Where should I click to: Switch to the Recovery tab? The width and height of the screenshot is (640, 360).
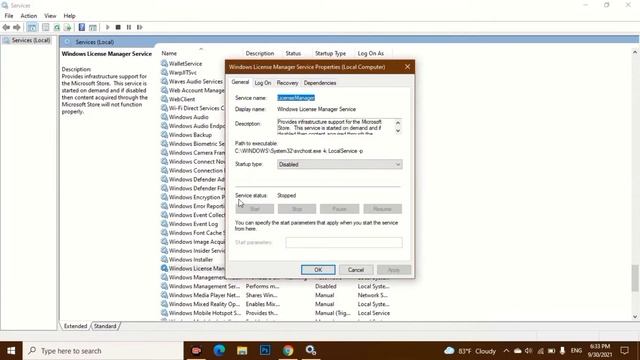tap(287, 83)
